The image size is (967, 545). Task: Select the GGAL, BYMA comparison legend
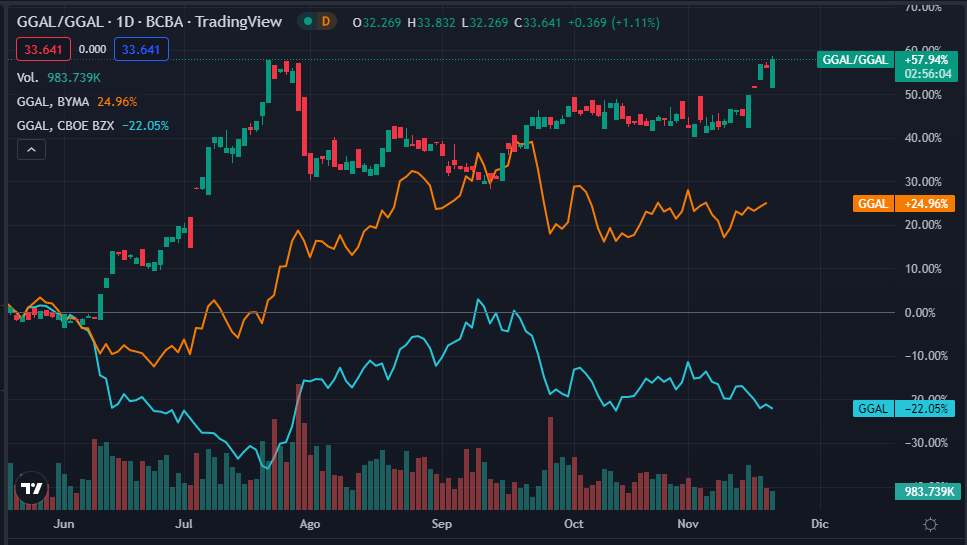[x=77, y=101]
